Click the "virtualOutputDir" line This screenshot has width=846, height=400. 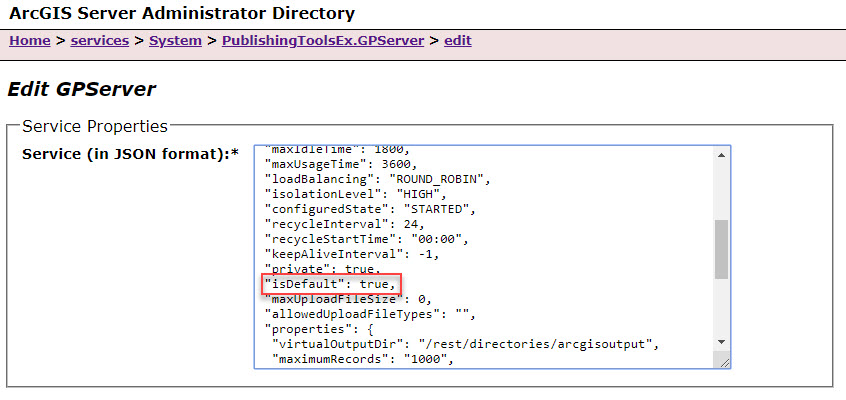pyautogui.click(x=466, y=344)
